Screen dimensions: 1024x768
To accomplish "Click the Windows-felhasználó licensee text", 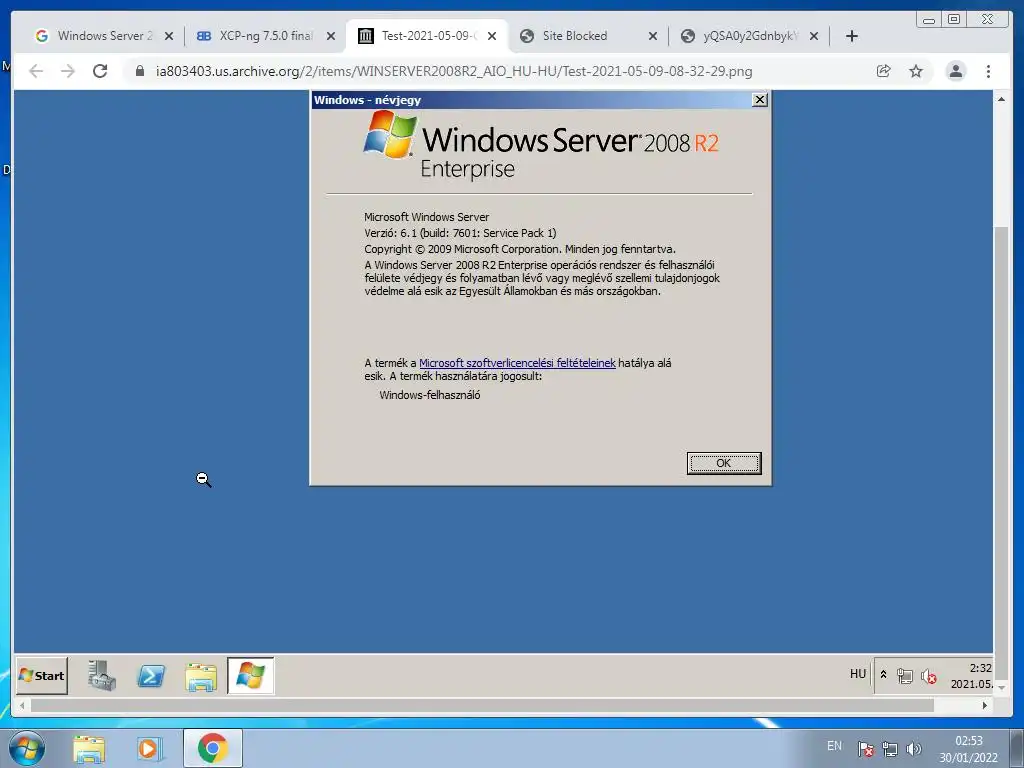I will [430, 395].
